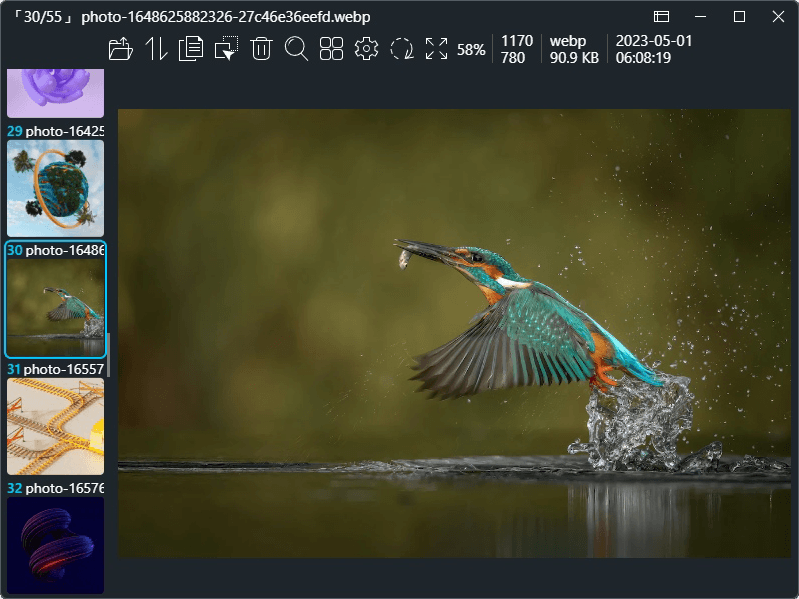799x599 pixels.
Task: Click the webp 90.9 KB file info
Action: [x=574, y=49]
